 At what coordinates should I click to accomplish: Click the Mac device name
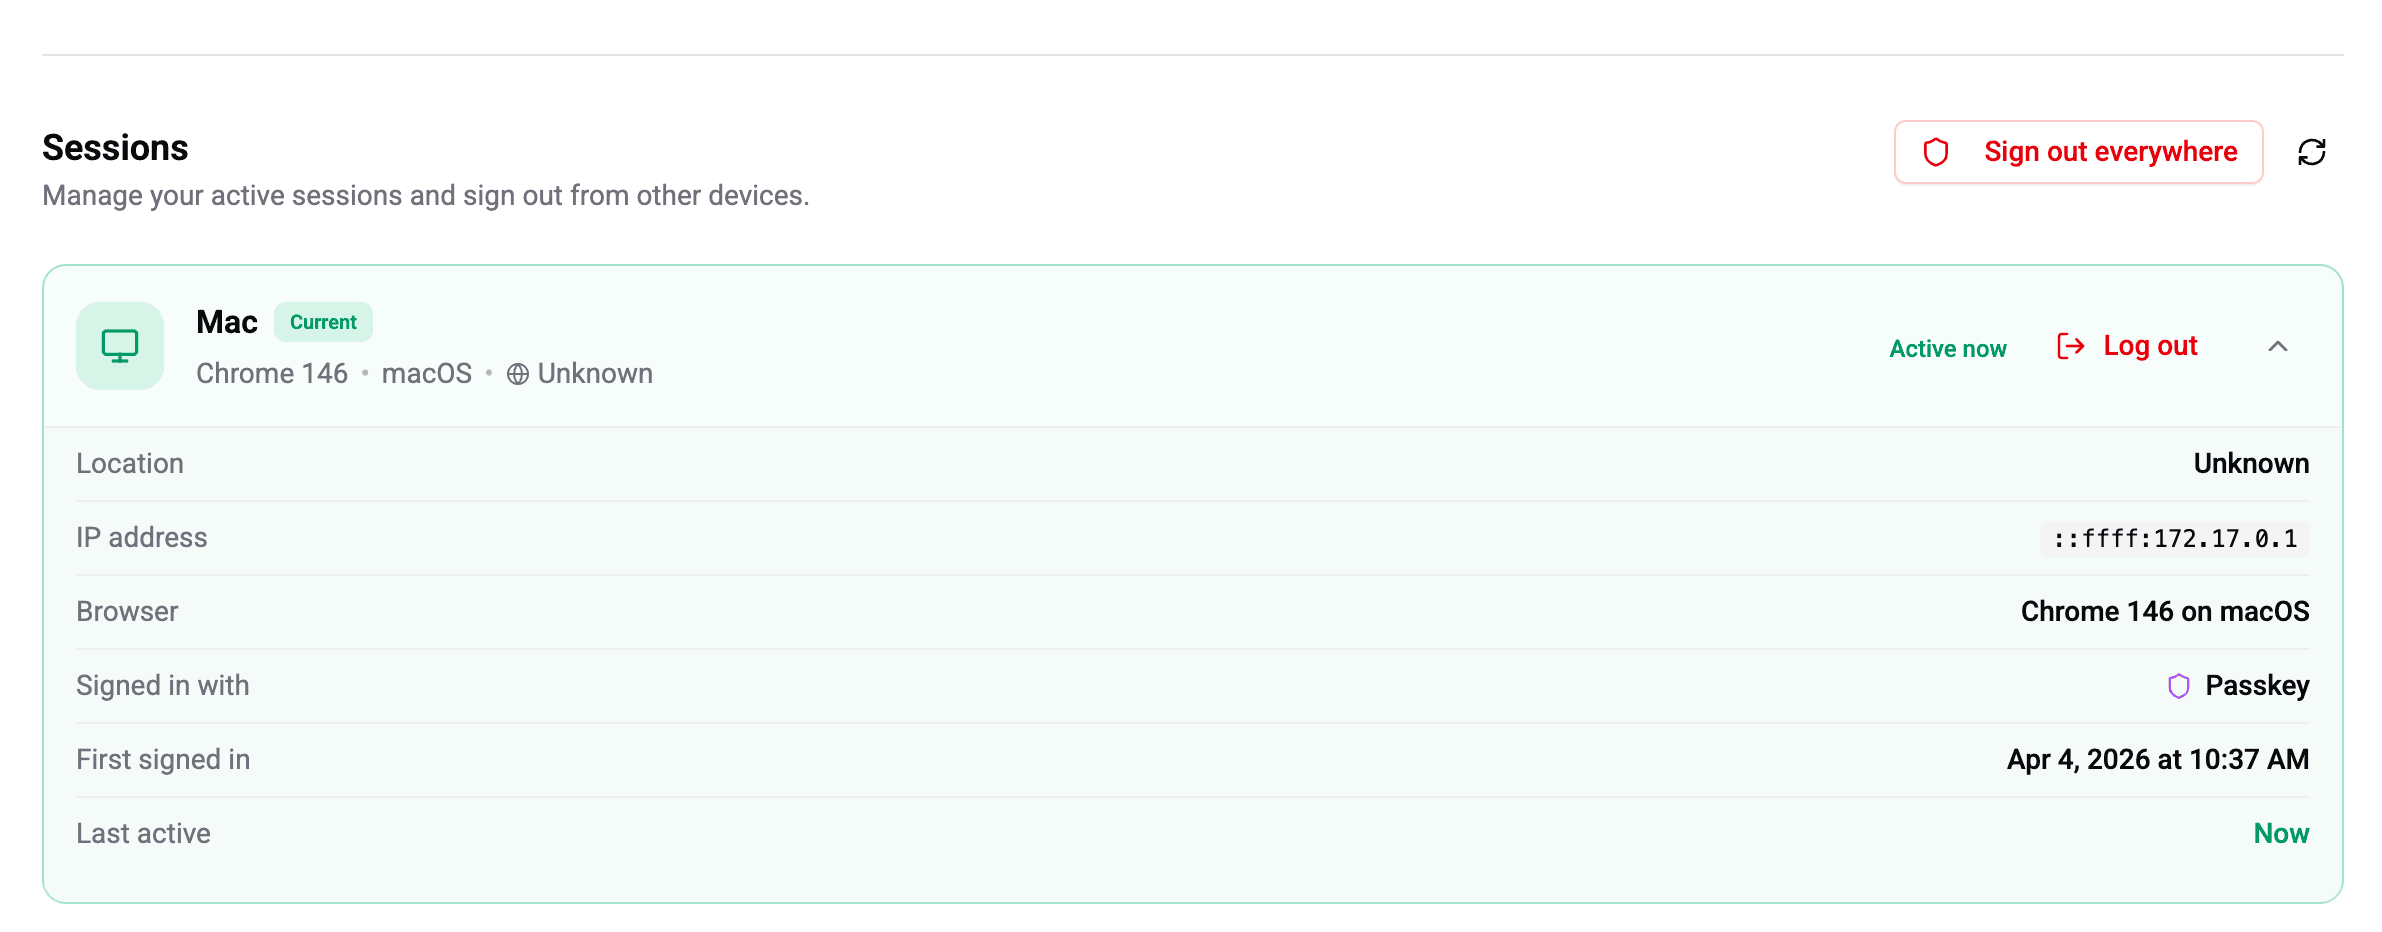(x=227, y=322)
